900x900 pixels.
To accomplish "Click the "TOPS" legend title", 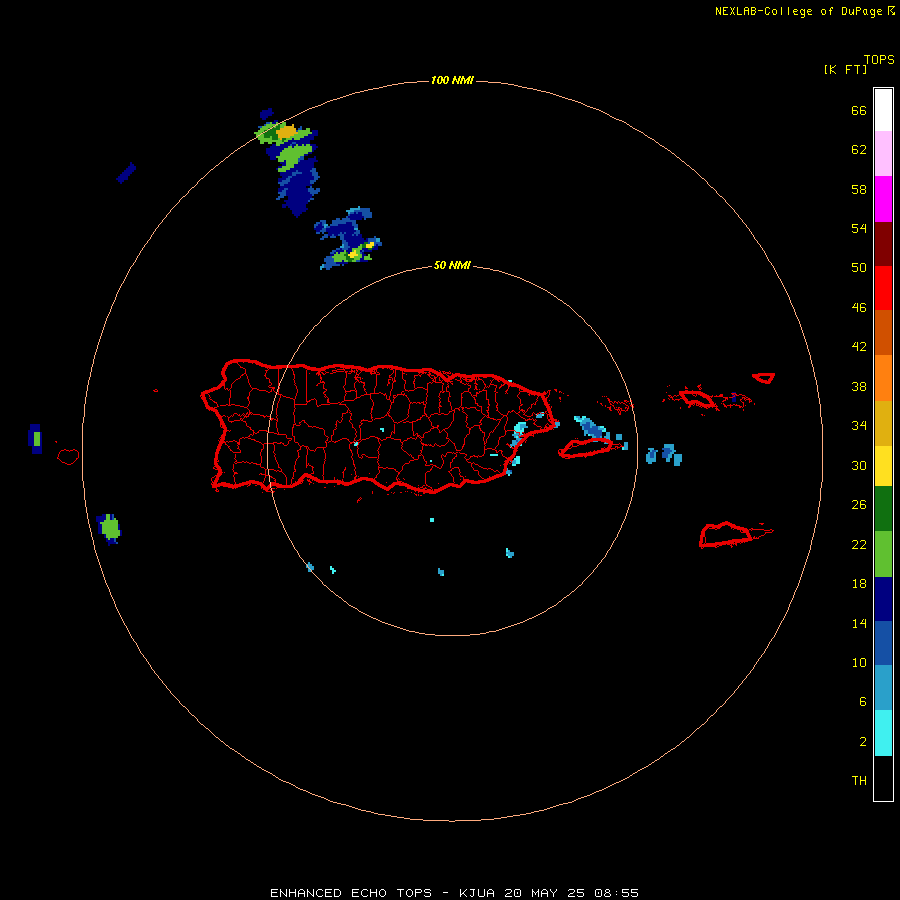I will tap(879, 59).
